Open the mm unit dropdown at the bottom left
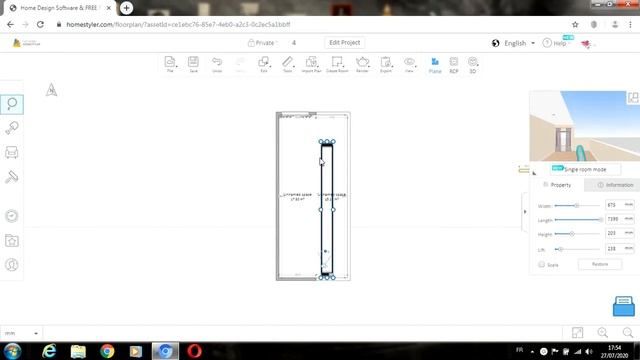 [20, 333]
